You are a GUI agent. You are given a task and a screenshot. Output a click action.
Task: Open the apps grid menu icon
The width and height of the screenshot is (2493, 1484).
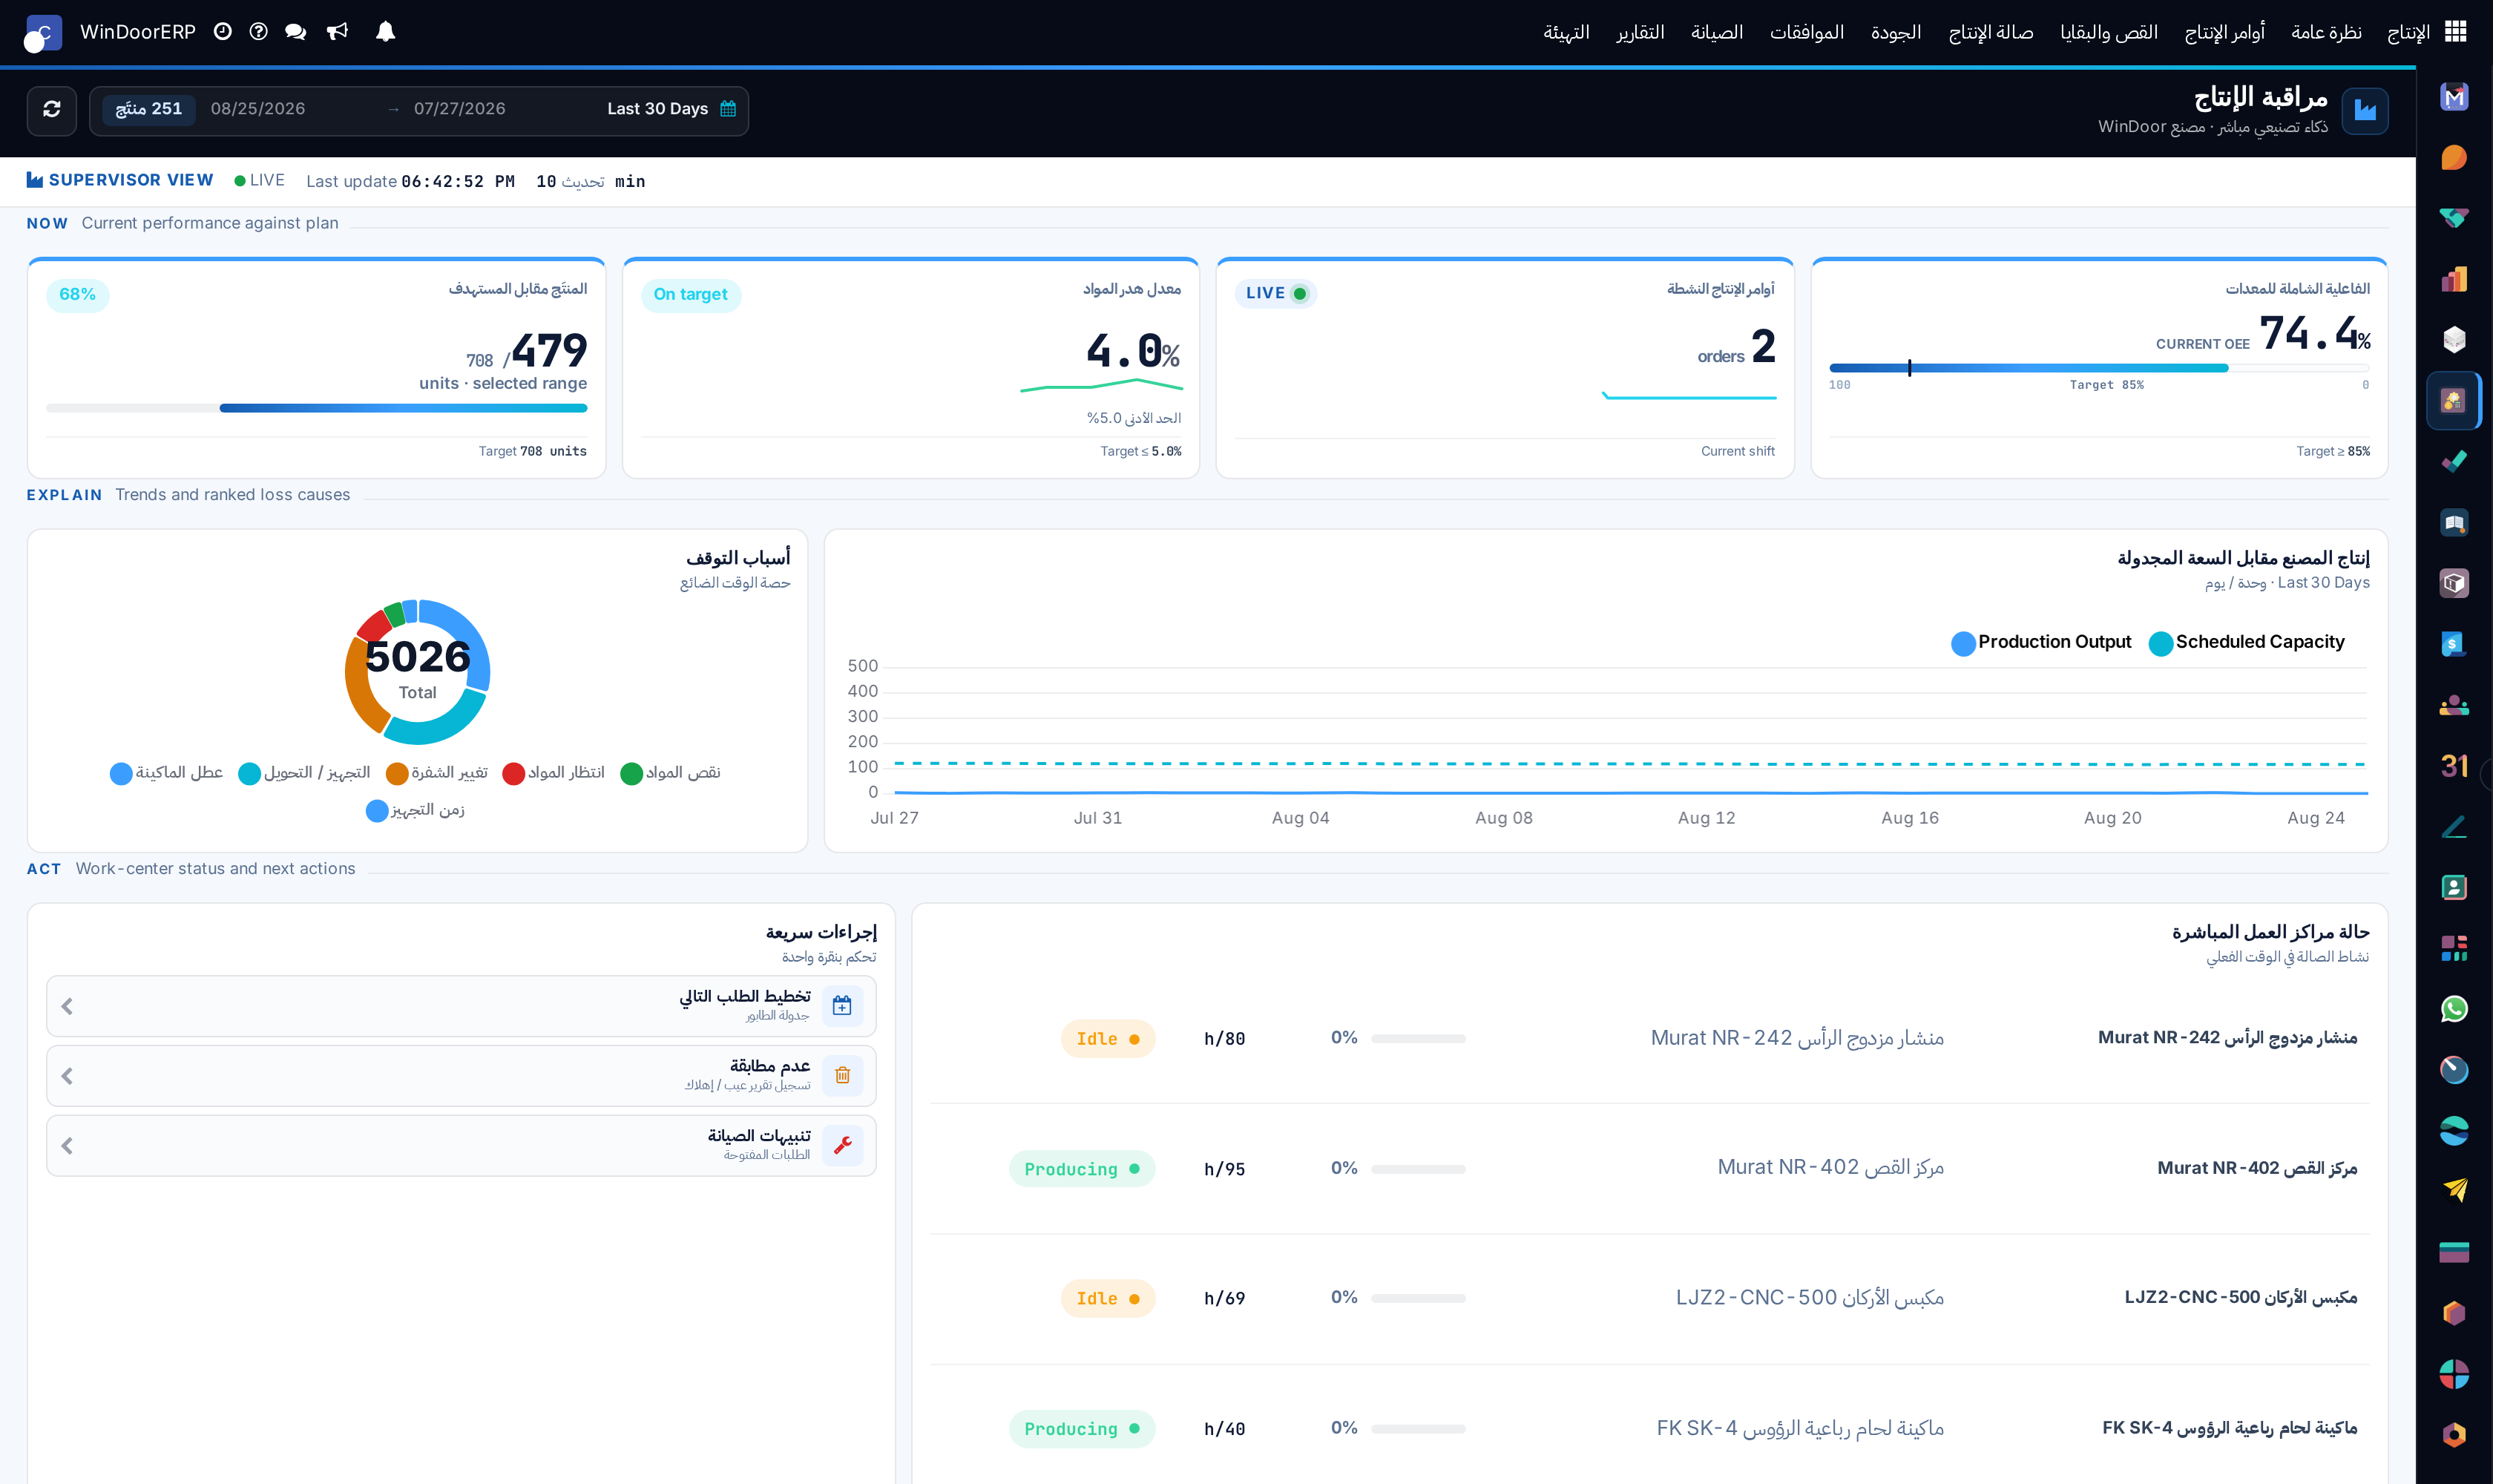[2455, 32]
